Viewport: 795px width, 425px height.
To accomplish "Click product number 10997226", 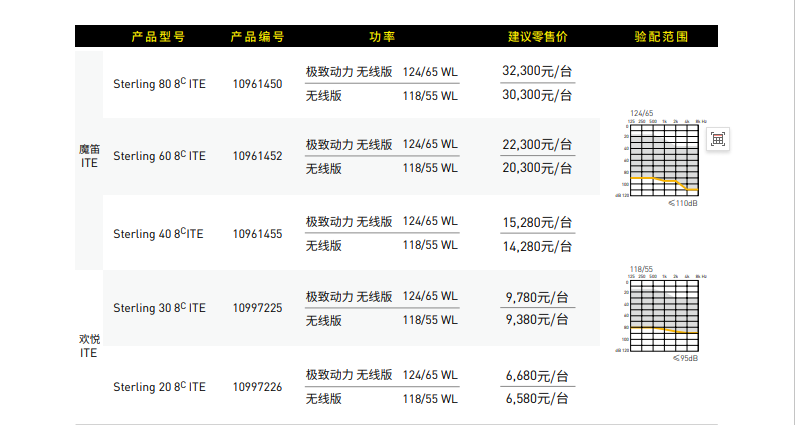I will click(x=258, y=387).
